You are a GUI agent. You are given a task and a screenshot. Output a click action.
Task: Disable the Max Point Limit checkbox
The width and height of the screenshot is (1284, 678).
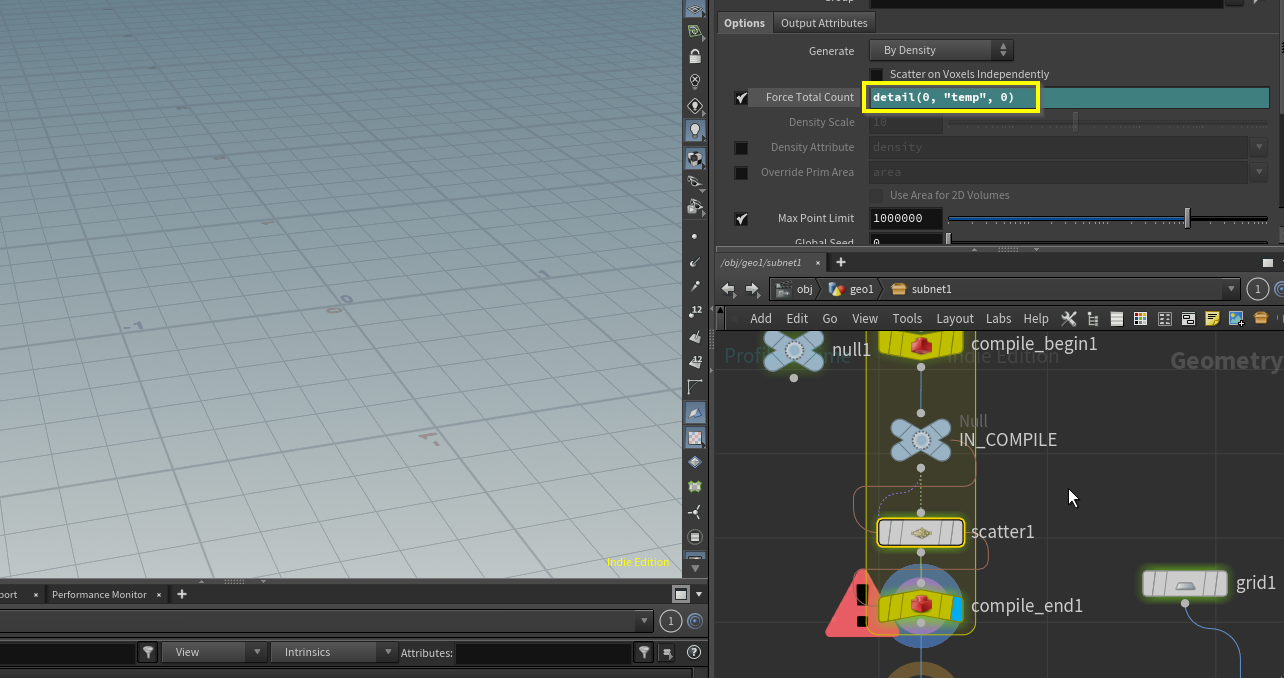tap(741, 219)
